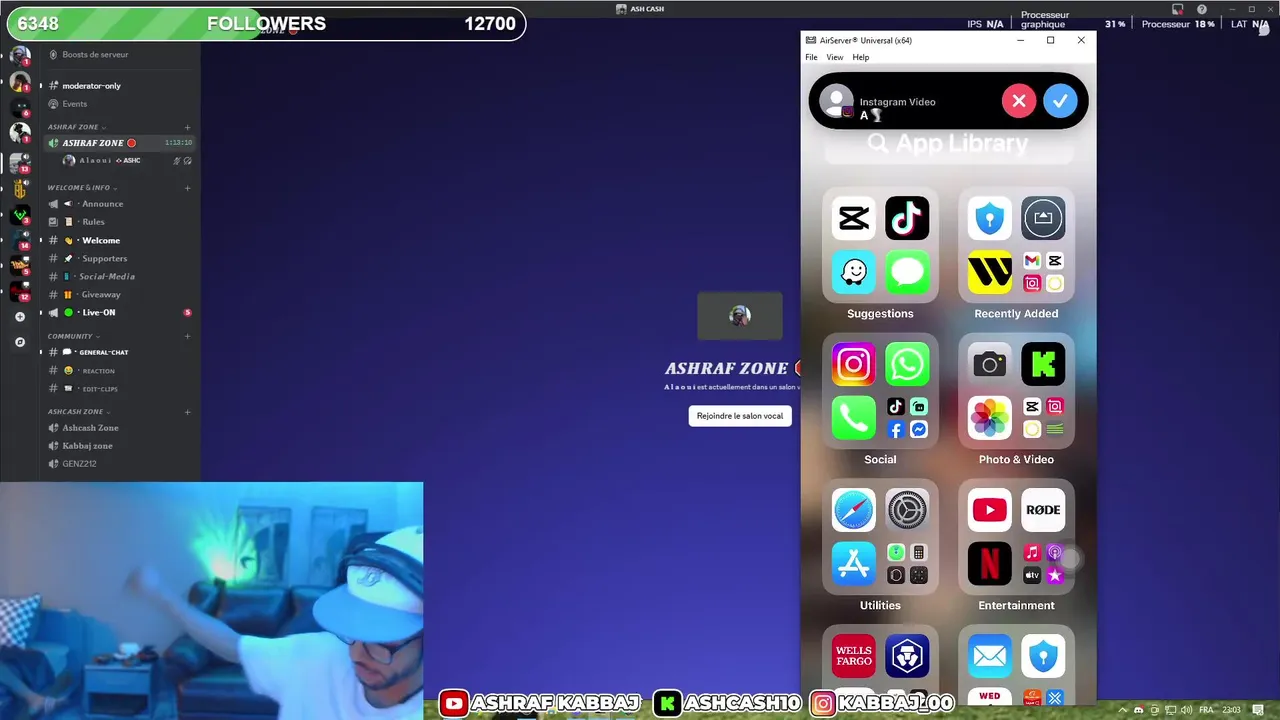Collapse the WELCOME & INFO category
Screen dimensions: 1280x720
point(82,188)
